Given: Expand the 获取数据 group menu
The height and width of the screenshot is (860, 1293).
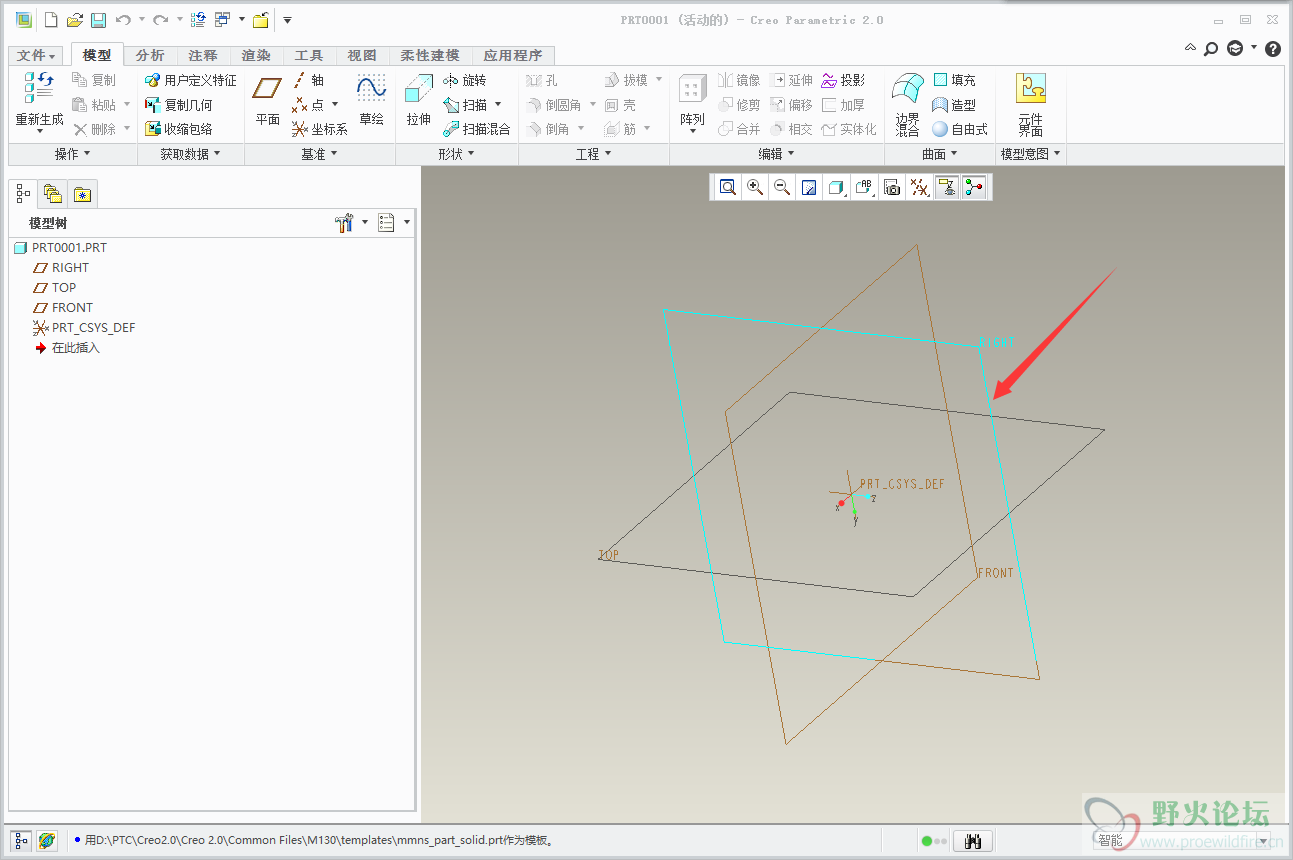Looking at the screenshot, I should click(190, 154).
